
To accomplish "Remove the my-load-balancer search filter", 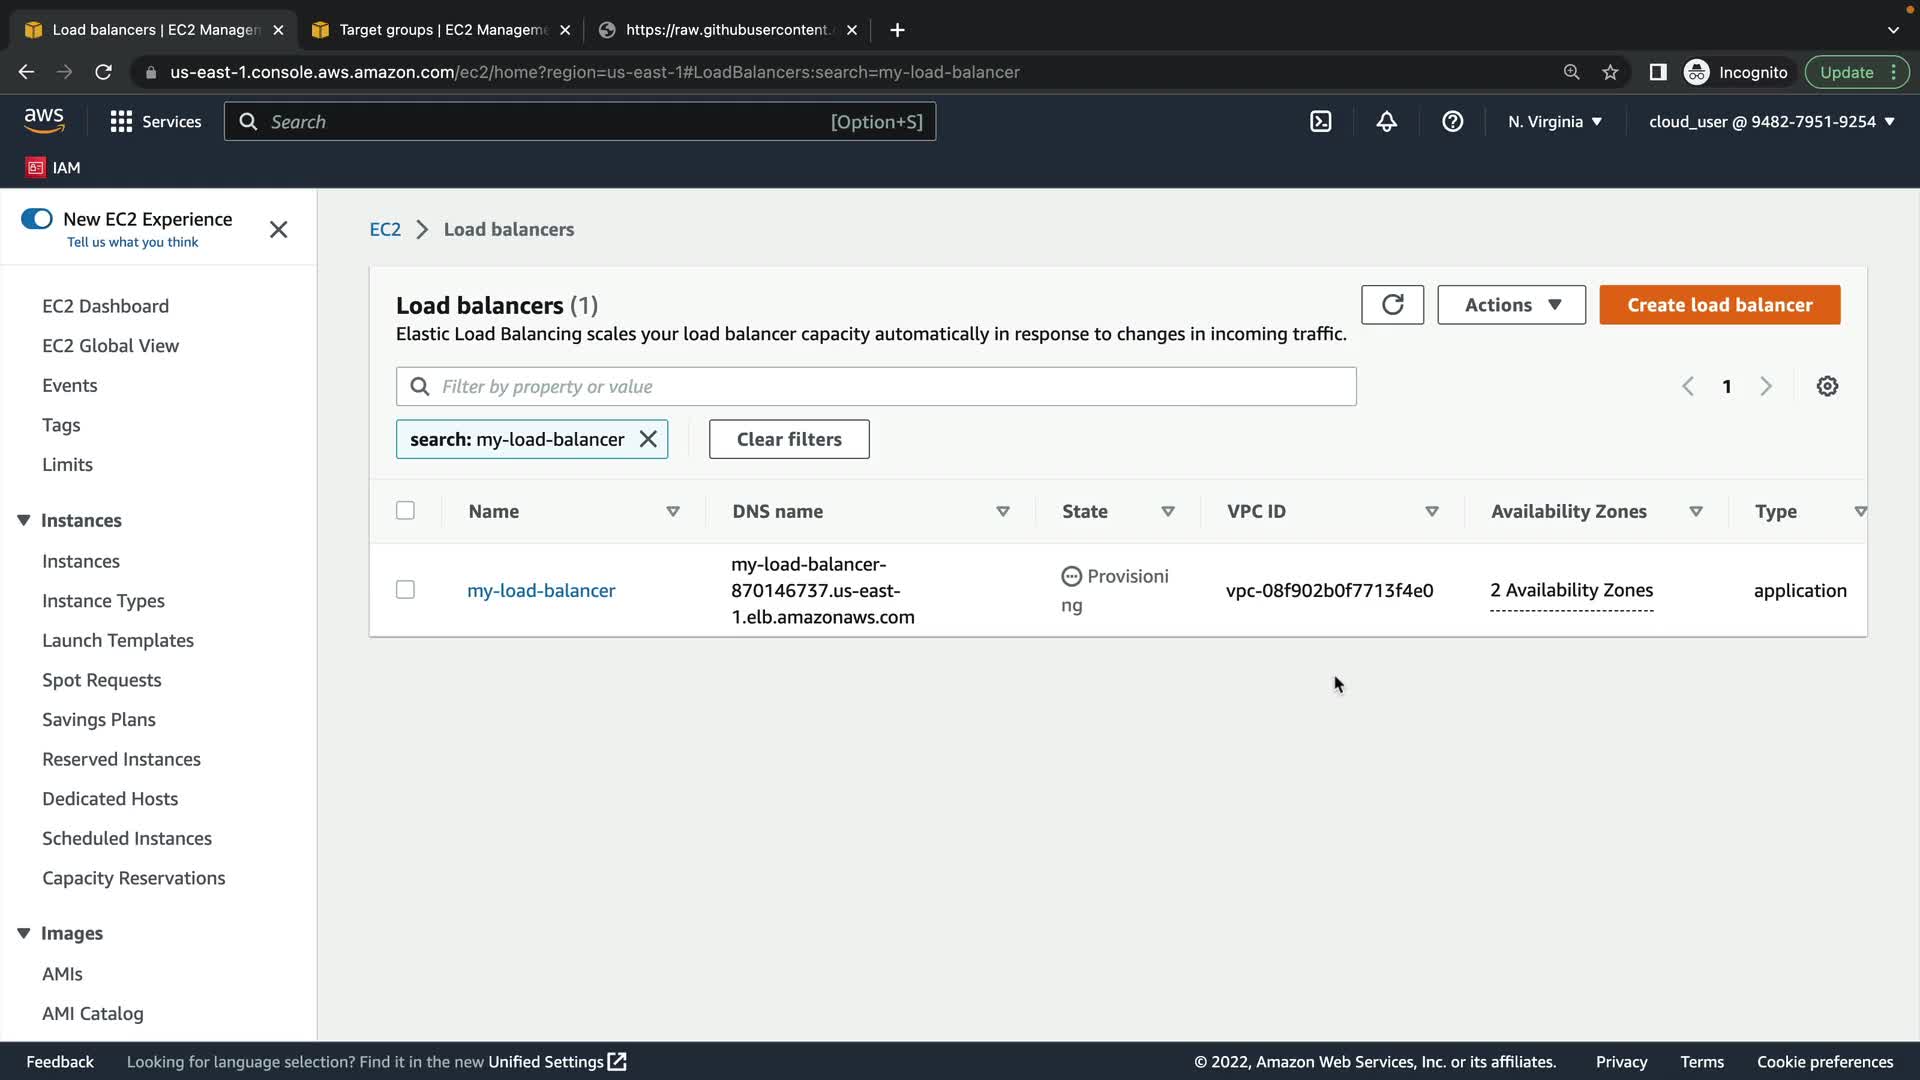I will point(648,439).
